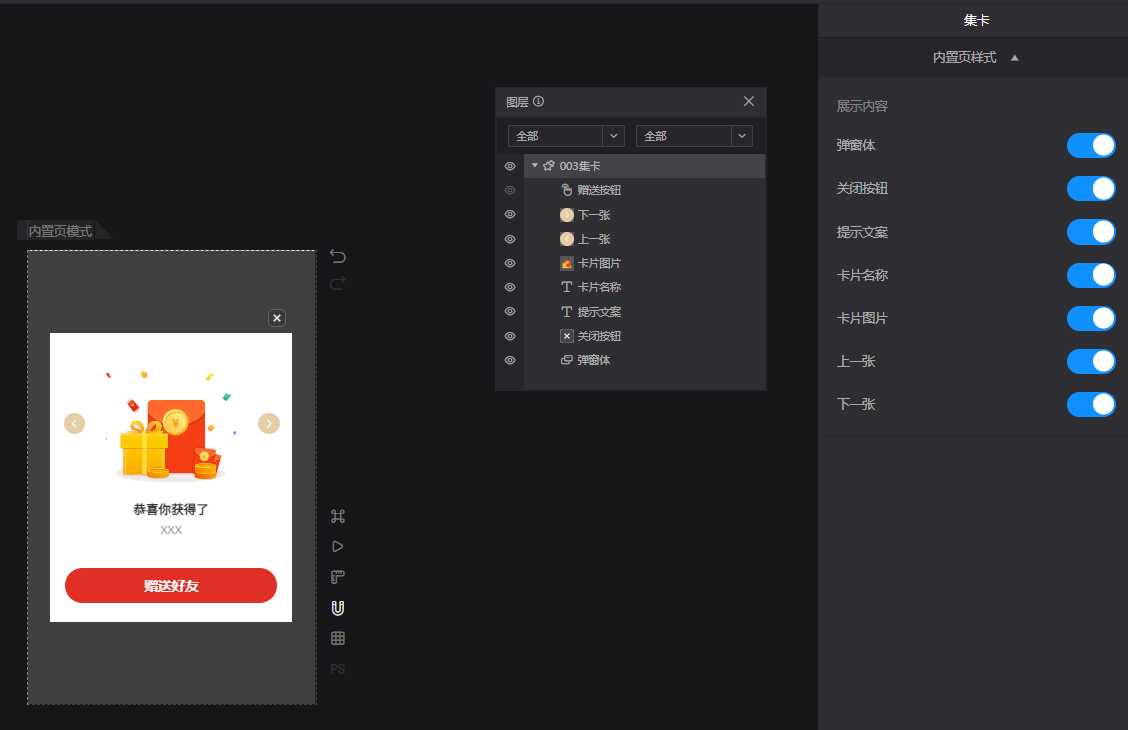The height and width of the screenshot is (730, 1128).
Task: Toggle the grid display icon
Action: click(x=337, y=639)
